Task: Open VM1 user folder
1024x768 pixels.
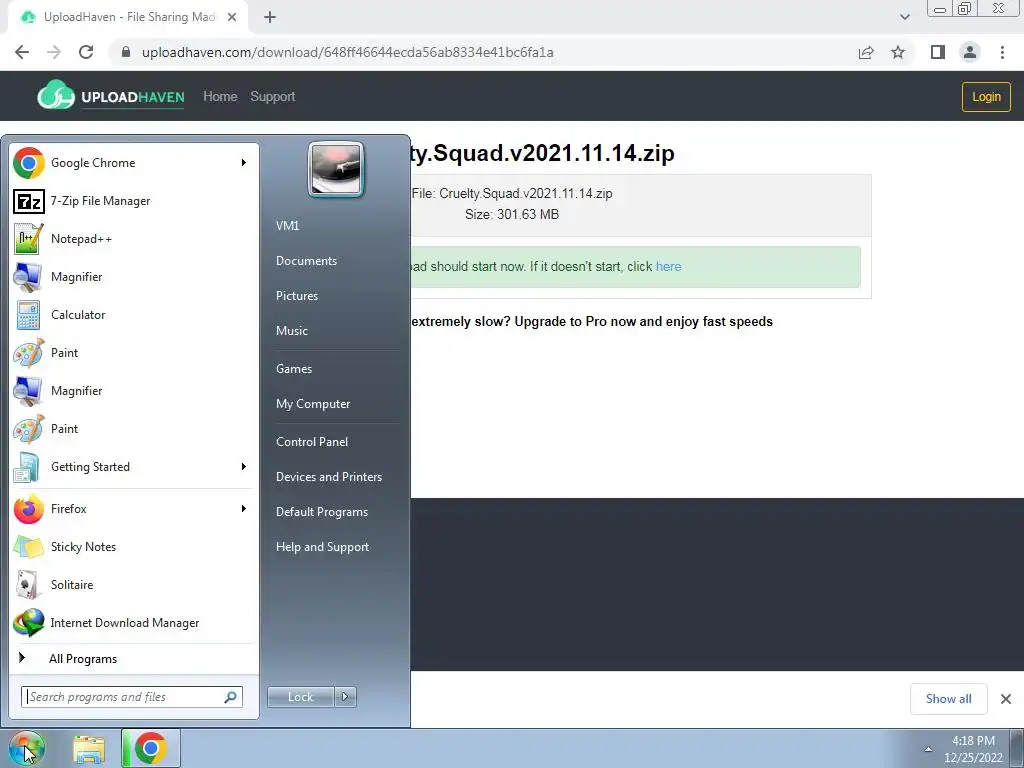Action: [x=287, y=226]
